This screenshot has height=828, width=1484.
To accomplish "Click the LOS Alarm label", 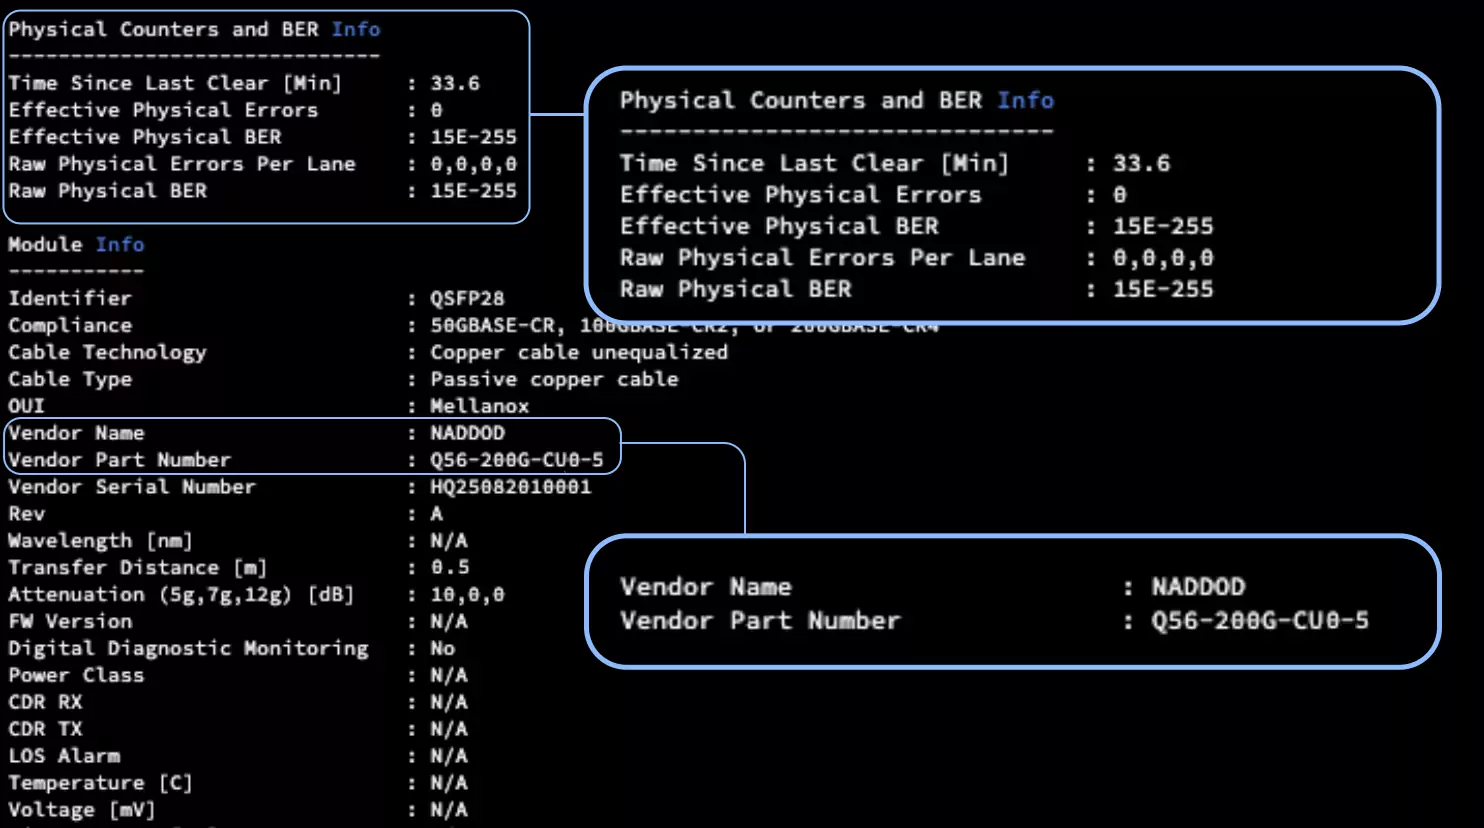I will tap(64, 756).
